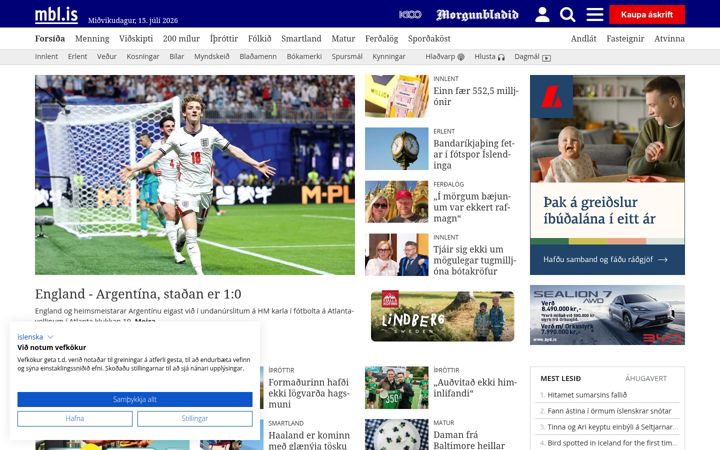Open Kosningar subsection
Image resolution: width=720 pixels, height=450 pixels.
[x=143, y=56]
